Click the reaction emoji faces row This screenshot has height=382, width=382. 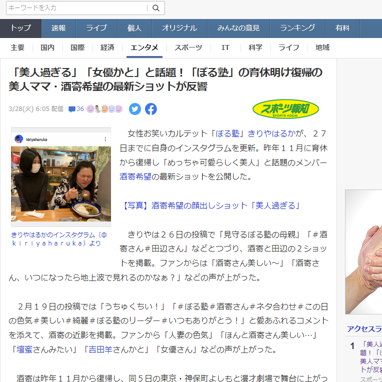104,109
